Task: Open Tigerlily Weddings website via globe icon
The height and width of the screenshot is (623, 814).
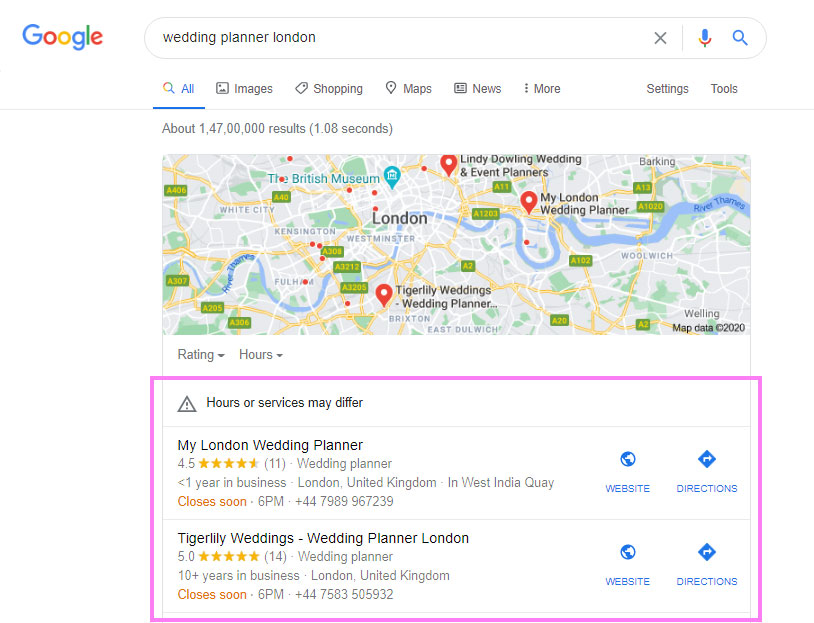Action: tap(627, 551)
